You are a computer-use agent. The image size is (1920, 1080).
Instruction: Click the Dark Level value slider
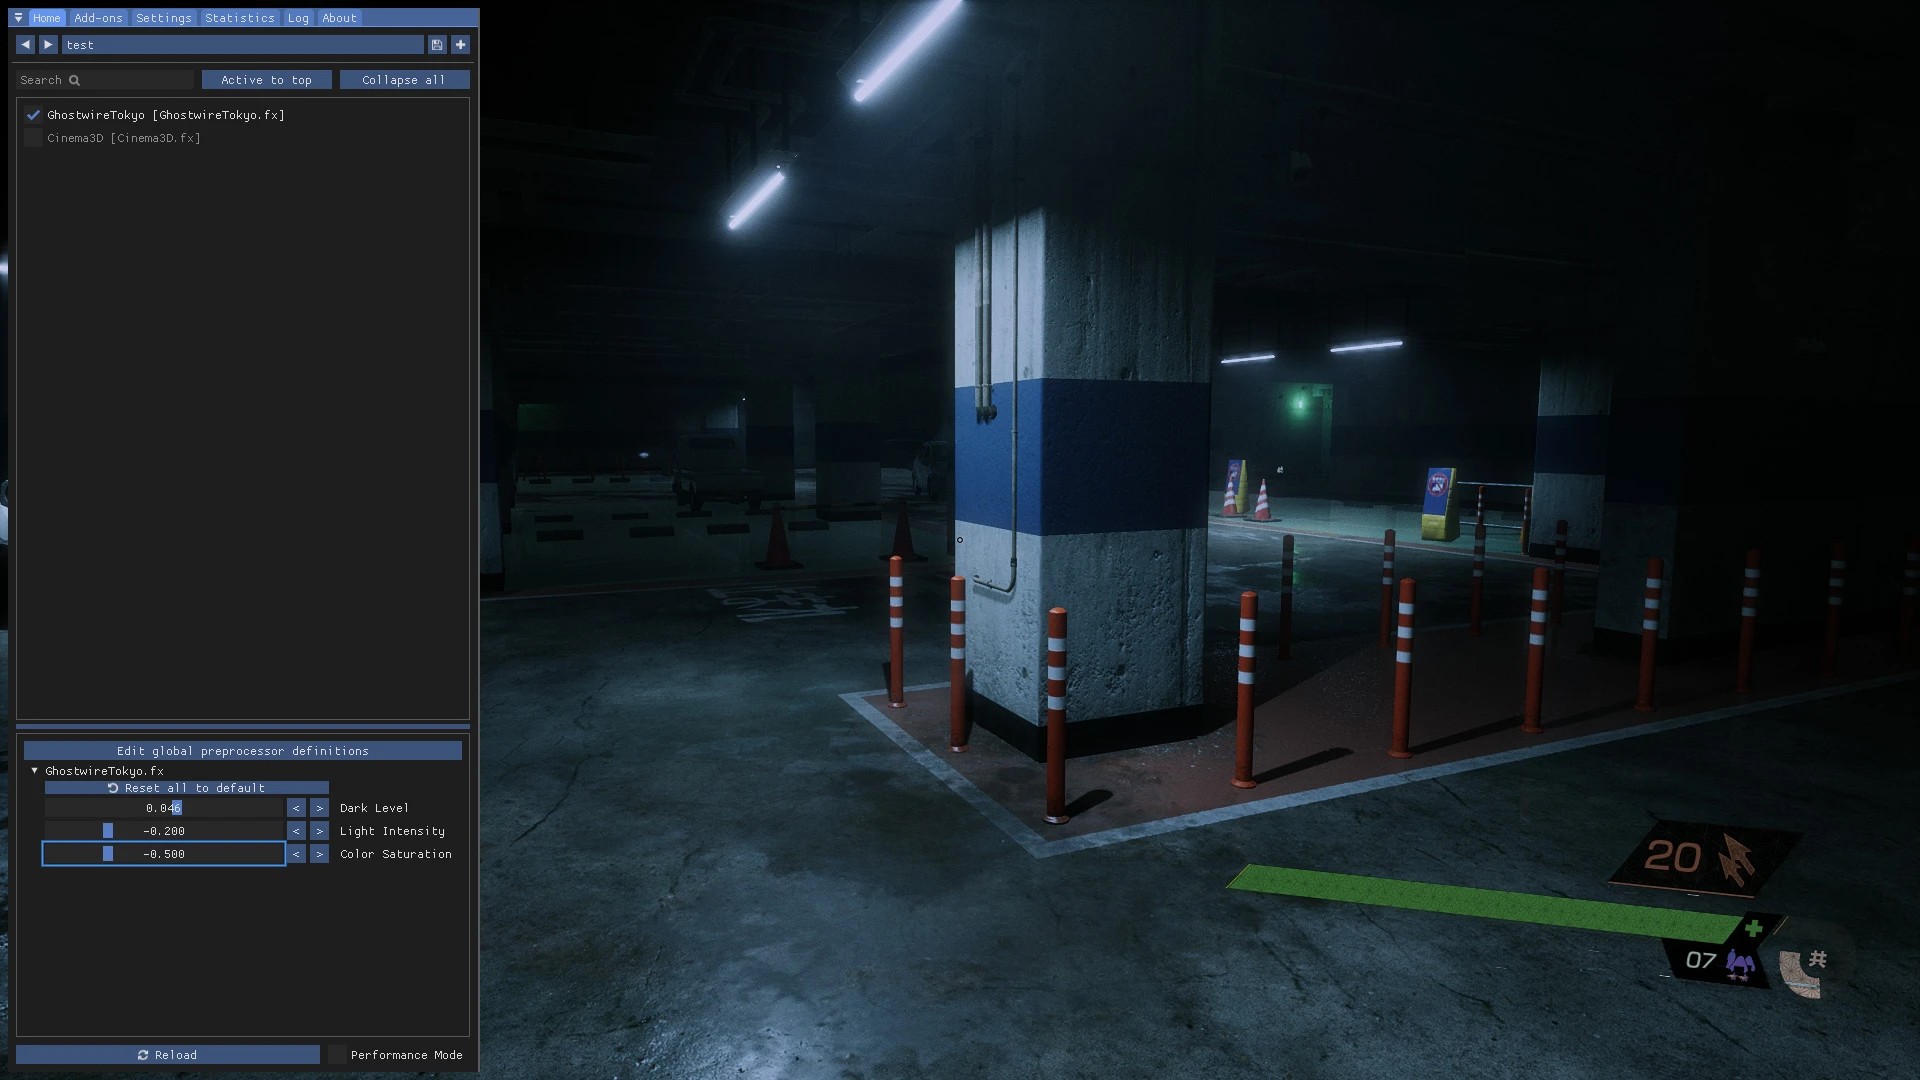coord(164,808)
